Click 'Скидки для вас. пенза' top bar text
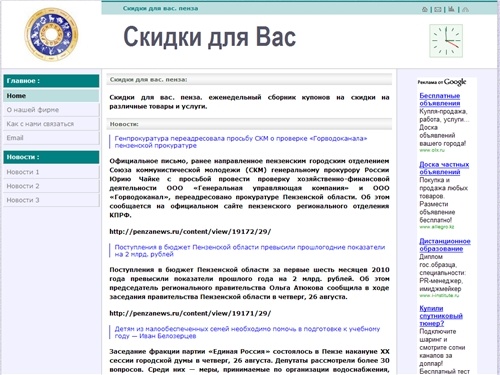Image resolution: width=500 pixels, height=375 pixels. 160,8
